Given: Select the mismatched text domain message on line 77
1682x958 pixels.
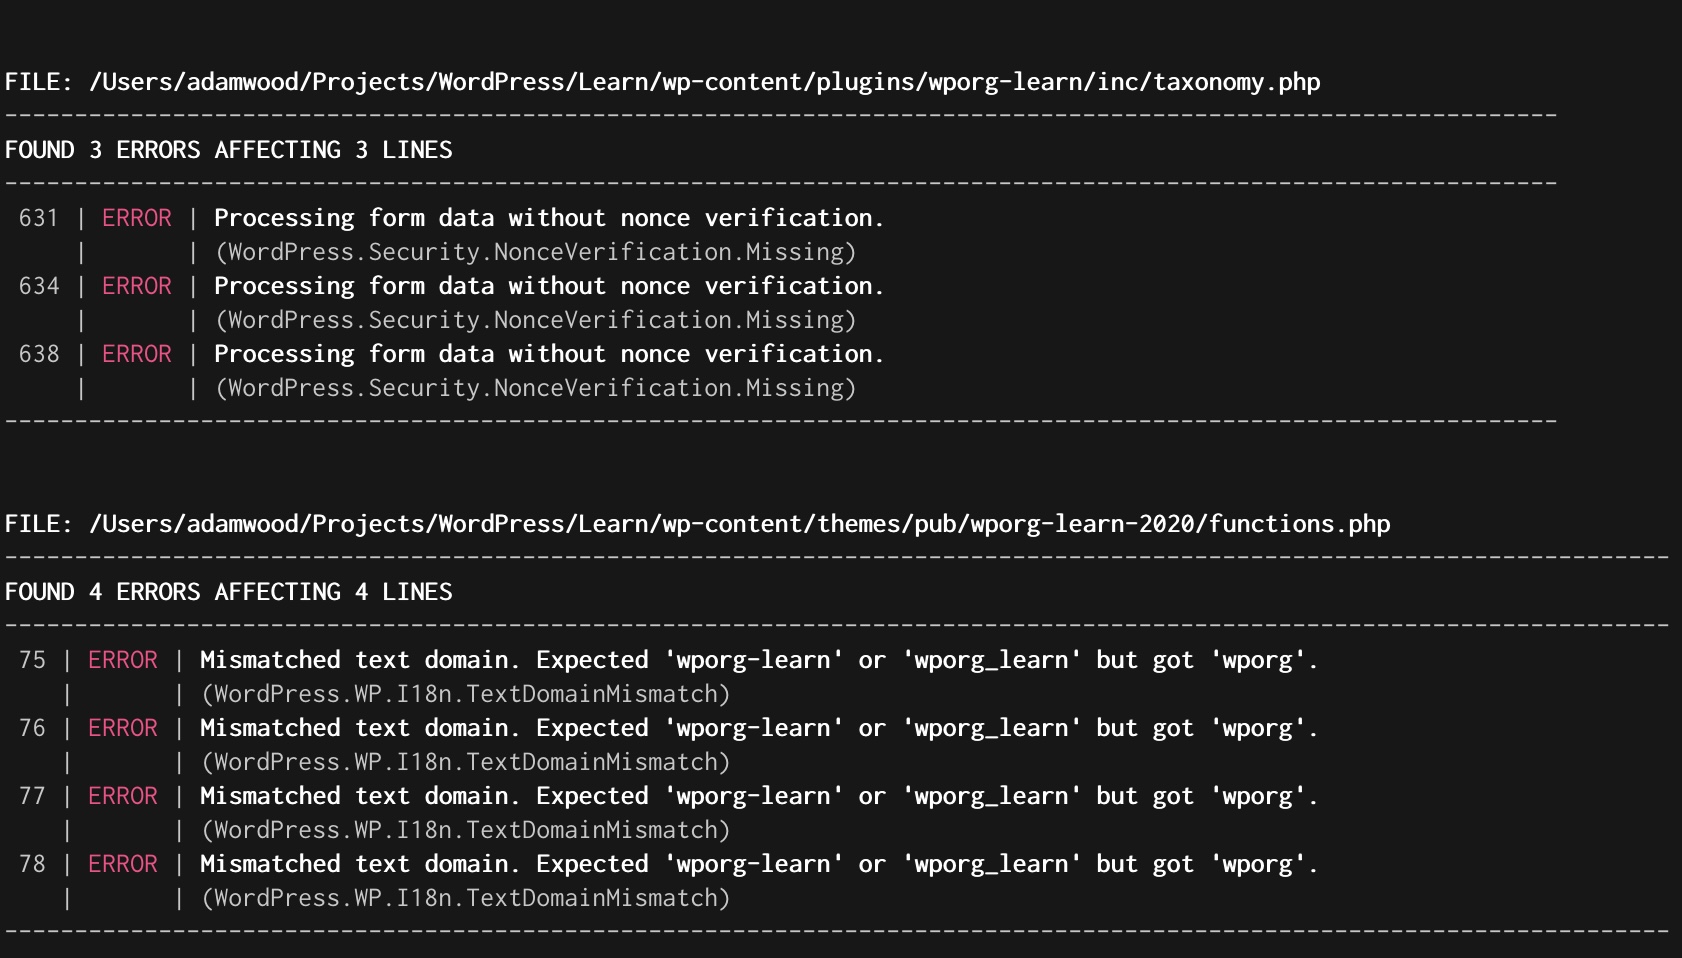Looking at the screenshot, I should pyautogui.click(x=759, y=796).
